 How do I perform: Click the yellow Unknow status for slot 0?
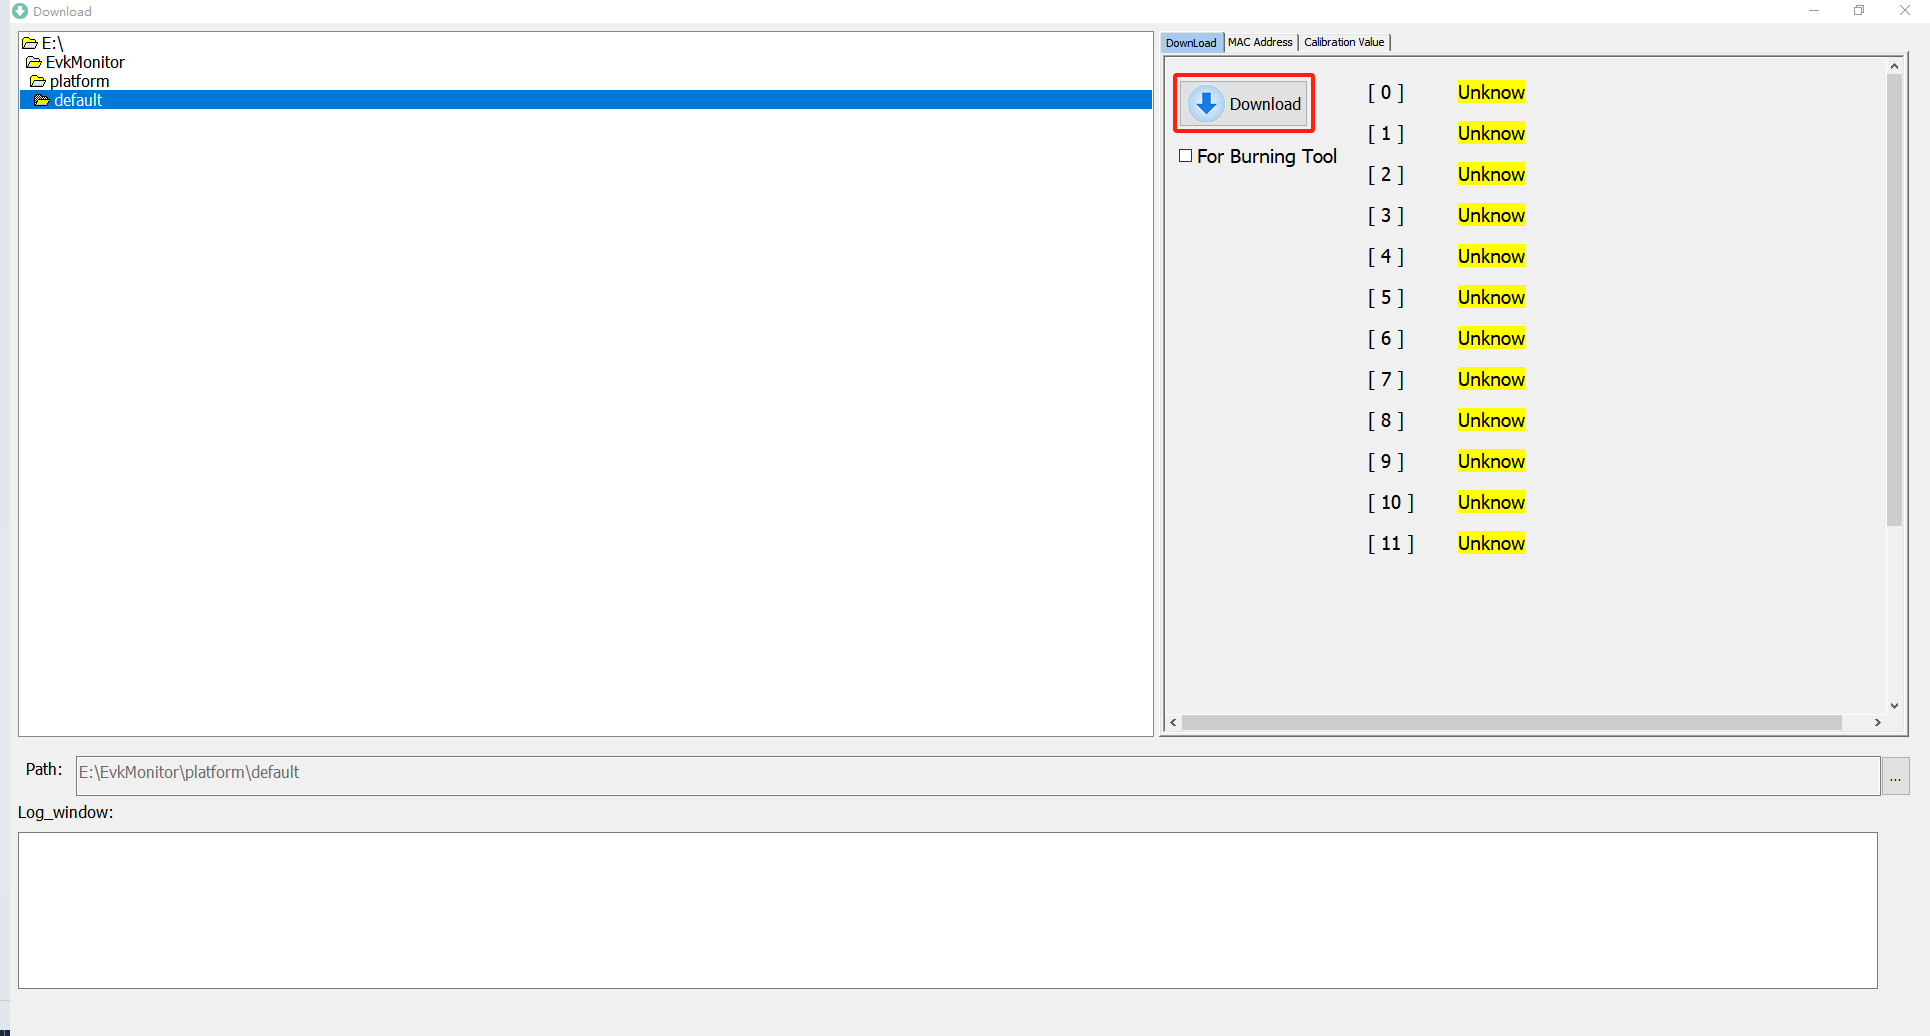tap(1490, 93)
